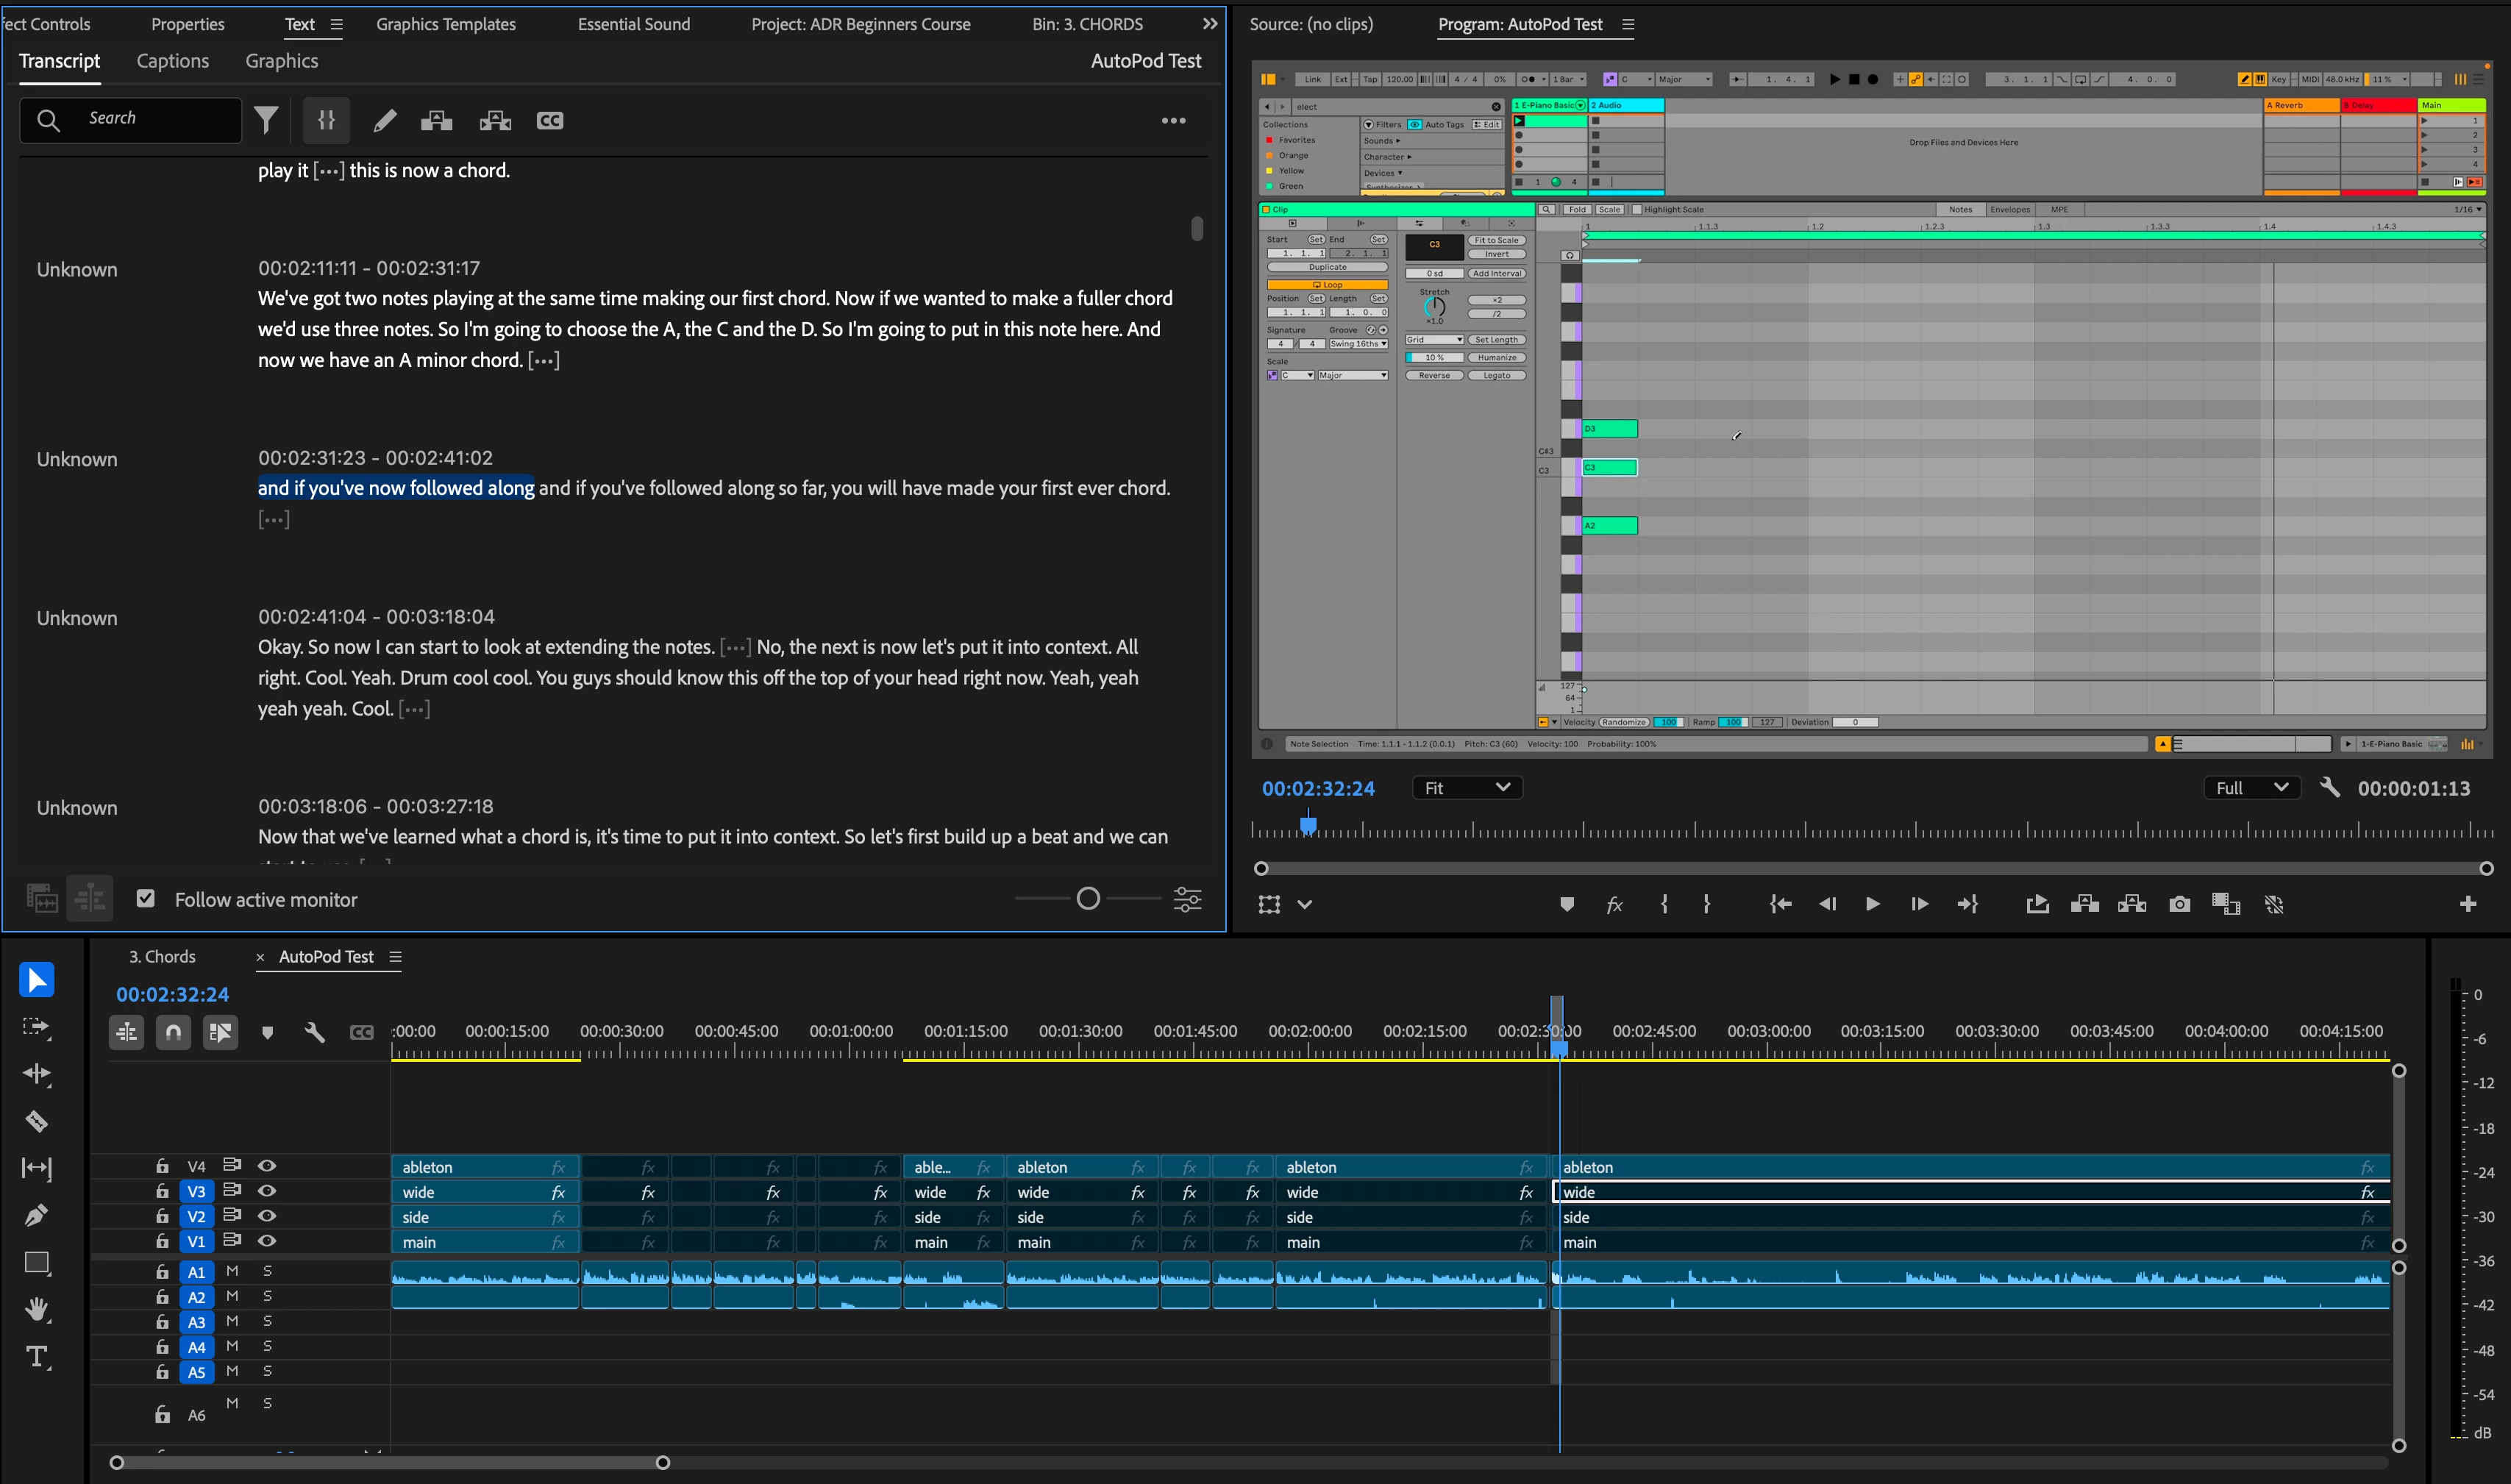
Task: Open AutoPod Test timeline panel menu
Action: 396,957
